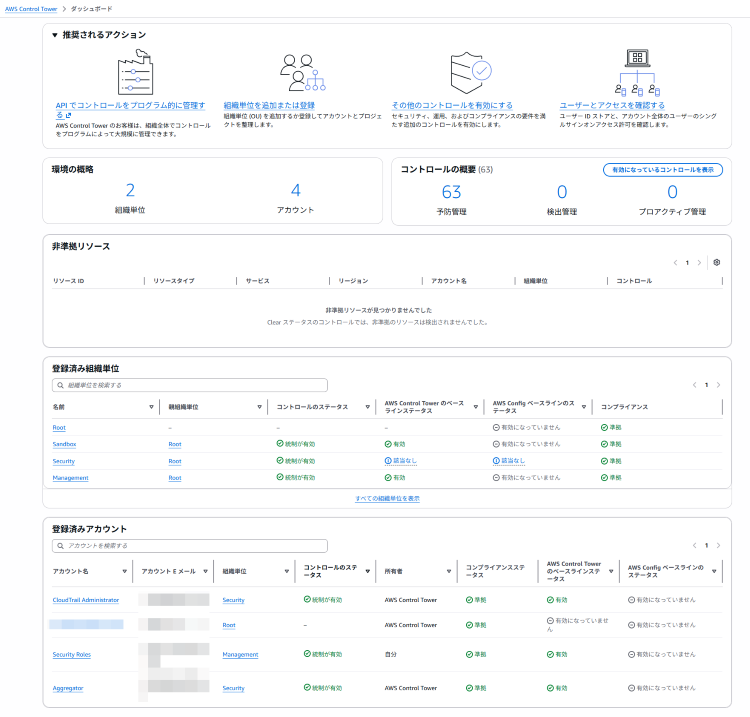750x717 pixels.
Task: Go to previous page in 登録済み組織単位 table
Action: coord(695,385)
